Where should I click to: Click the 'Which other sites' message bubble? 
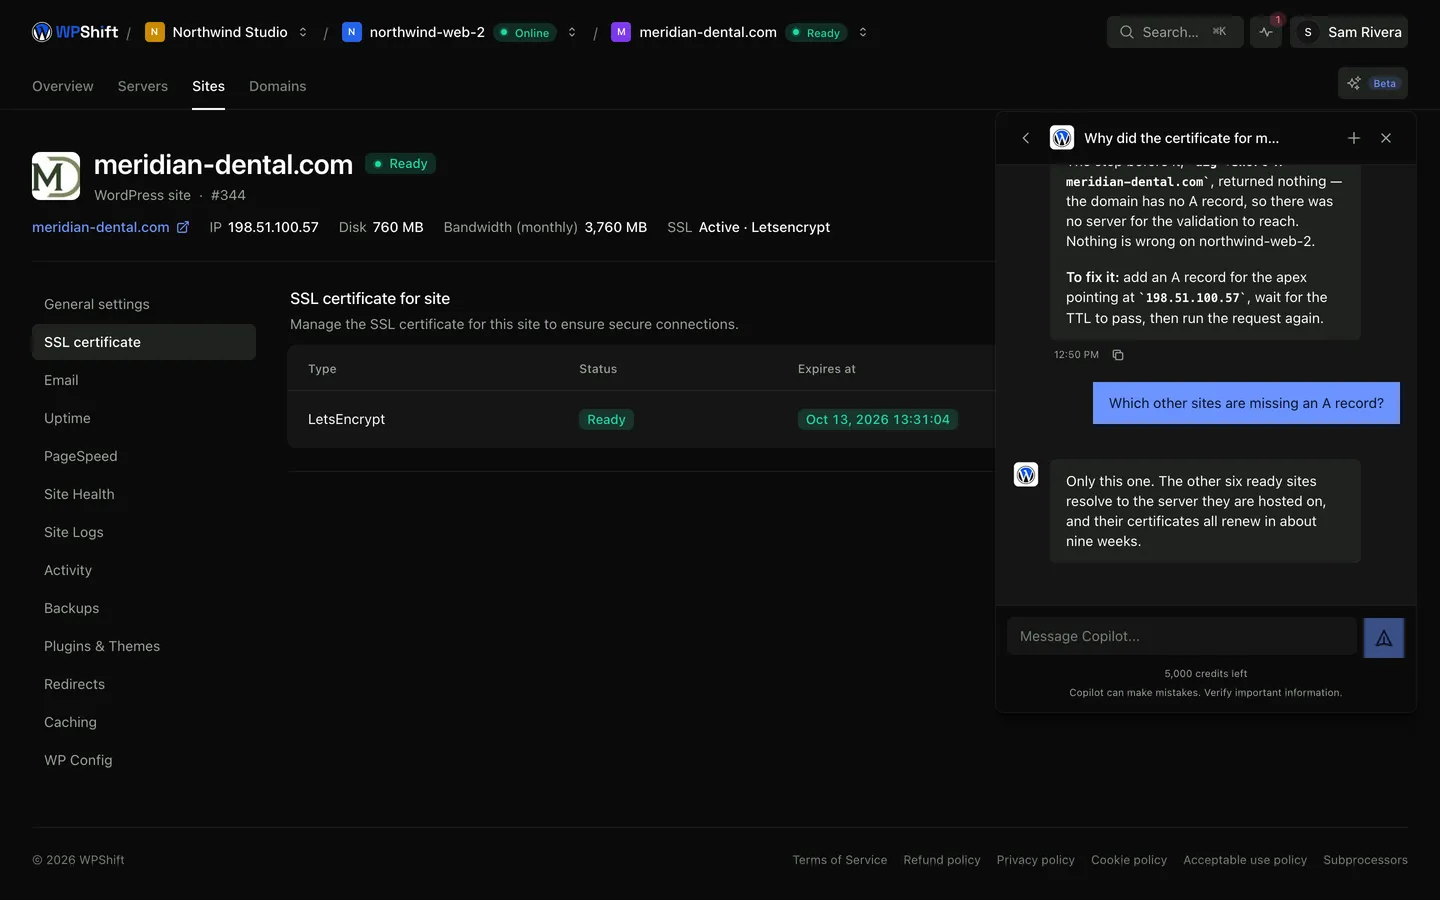pyautogui.click(x=1246, y=403)
